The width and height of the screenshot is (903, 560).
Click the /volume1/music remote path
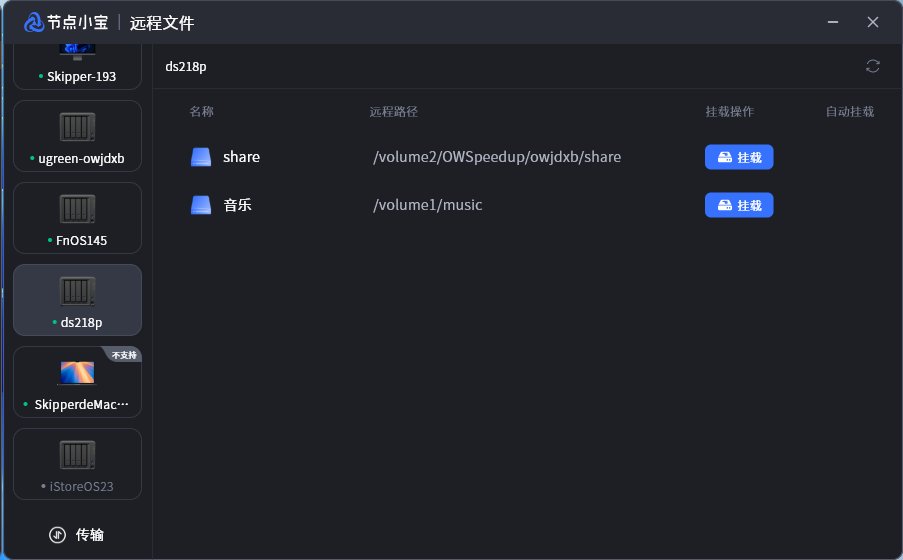click(427, 205)
